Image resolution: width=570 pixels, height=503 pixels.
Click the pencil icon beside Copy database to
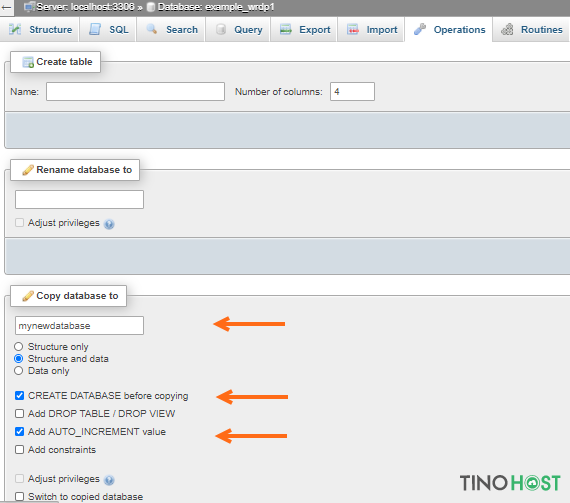(28, 296)
